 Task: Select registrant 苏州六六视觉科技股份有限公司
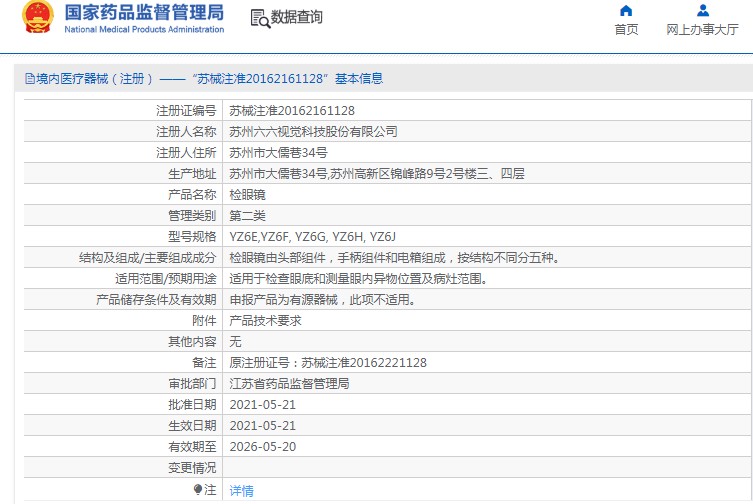pyautogui.click(x=313, y=132)
